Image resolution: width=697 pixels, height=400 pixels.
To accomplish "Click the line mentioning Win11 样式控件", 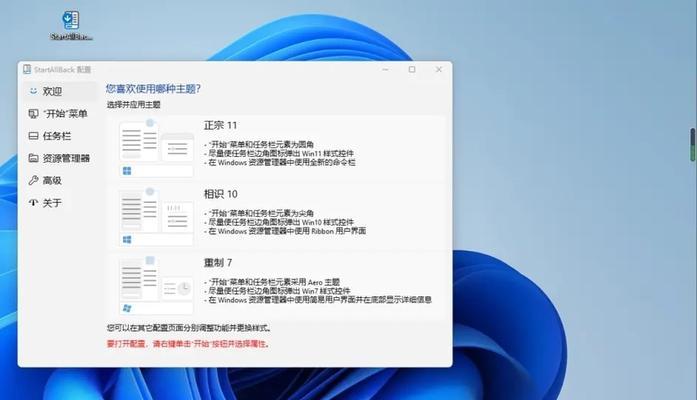I will (279, 153).
